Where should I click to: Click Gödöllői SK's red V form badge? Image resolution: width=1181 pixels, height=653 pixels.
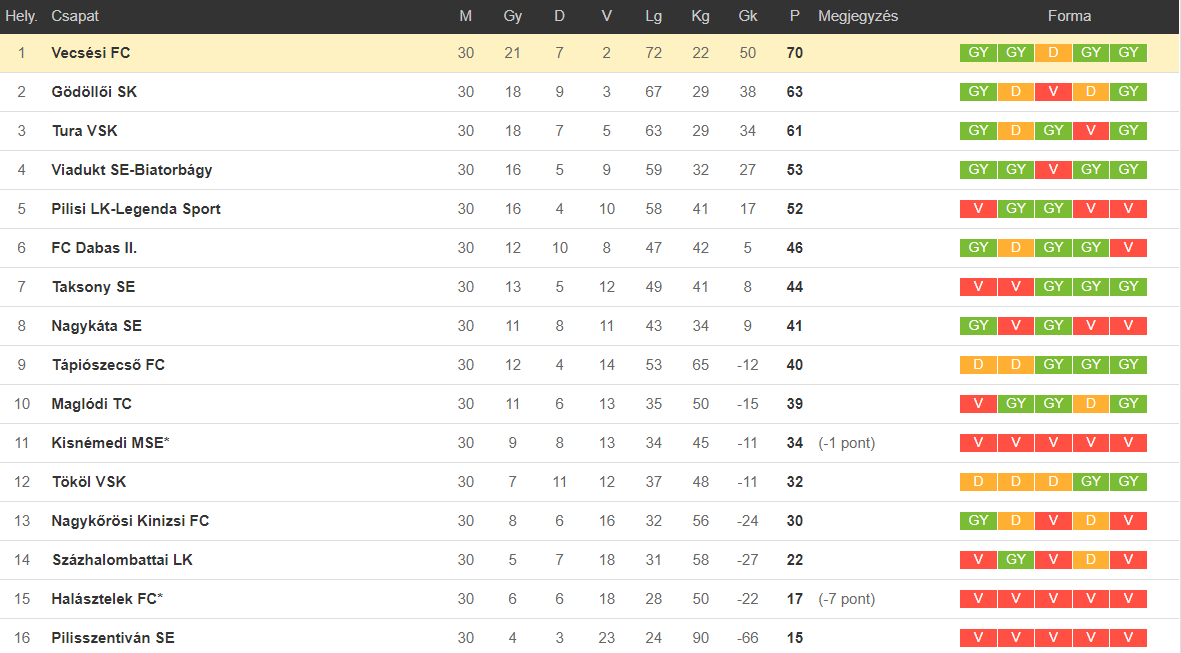coord(1053,92)
